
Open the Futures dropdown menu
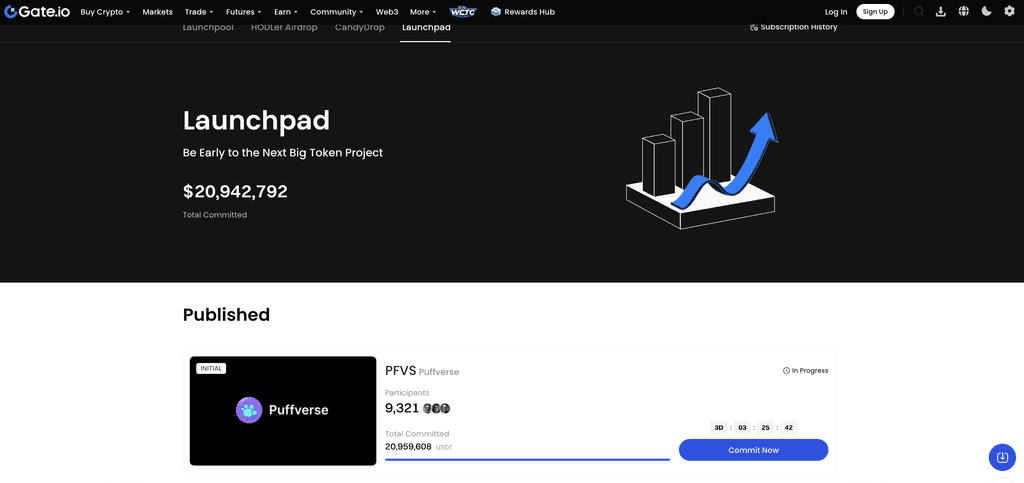244,12
